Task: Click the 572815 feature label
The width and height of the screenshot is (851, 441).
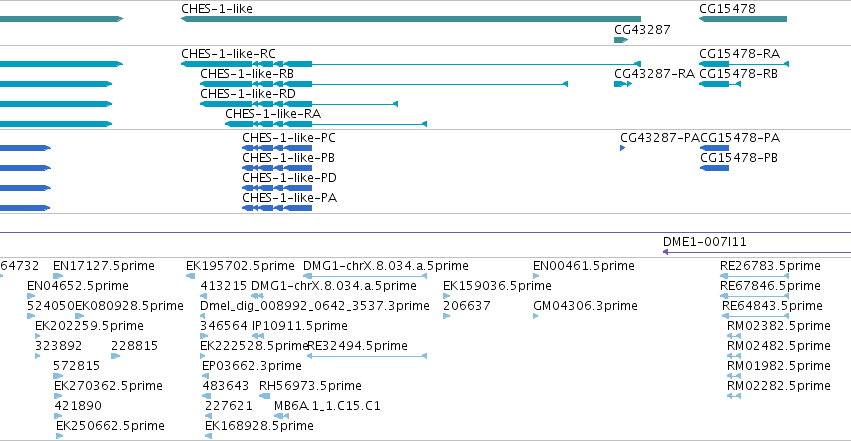Action: 77,366
